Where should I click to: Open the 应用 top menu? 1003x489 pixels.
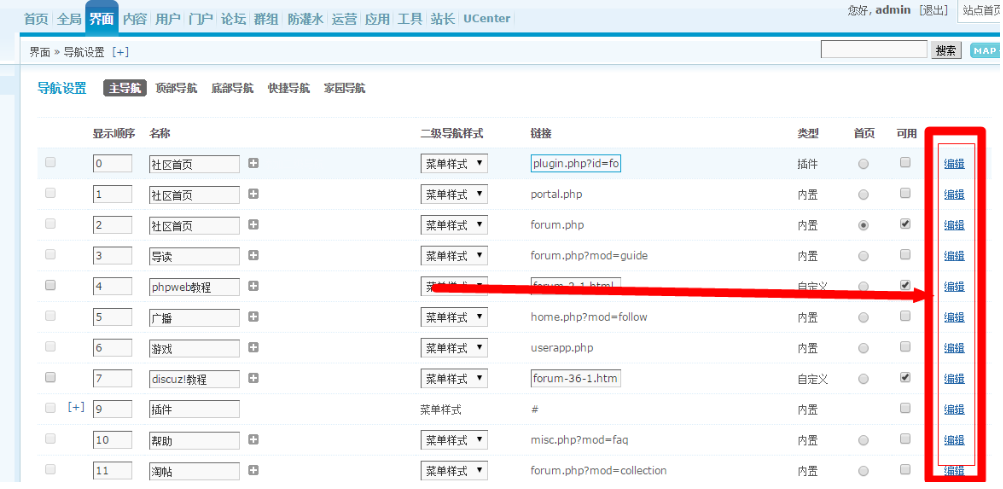pos(377,19)
